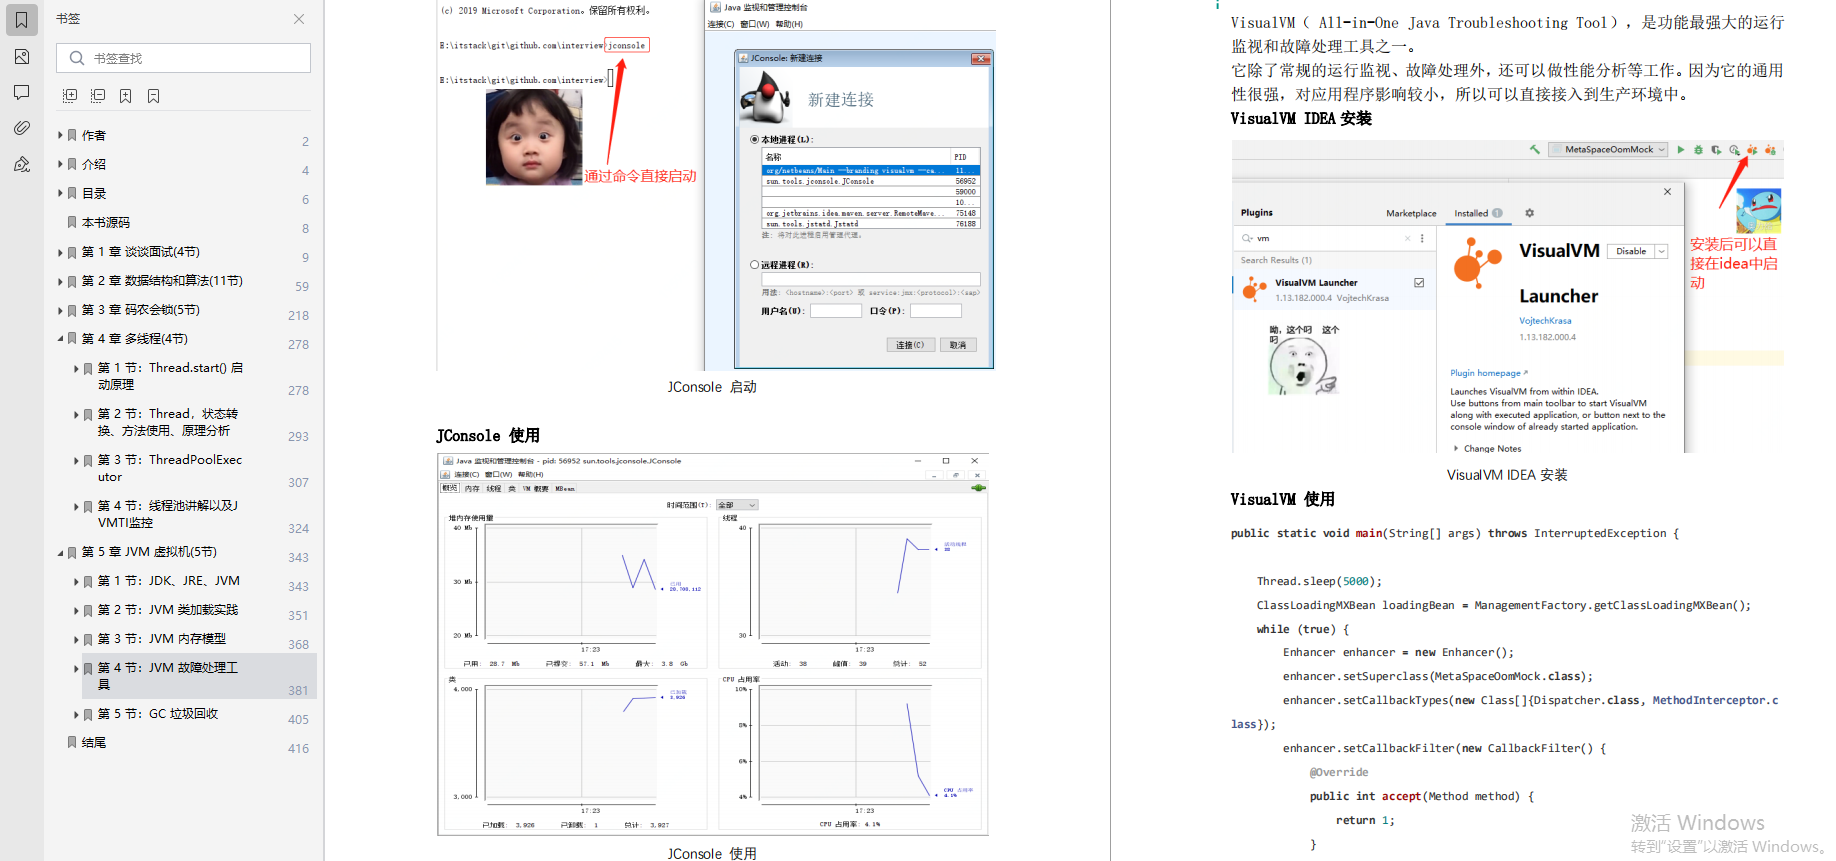Switch to the 内存 tab in JConsole

tap(472, 488)
